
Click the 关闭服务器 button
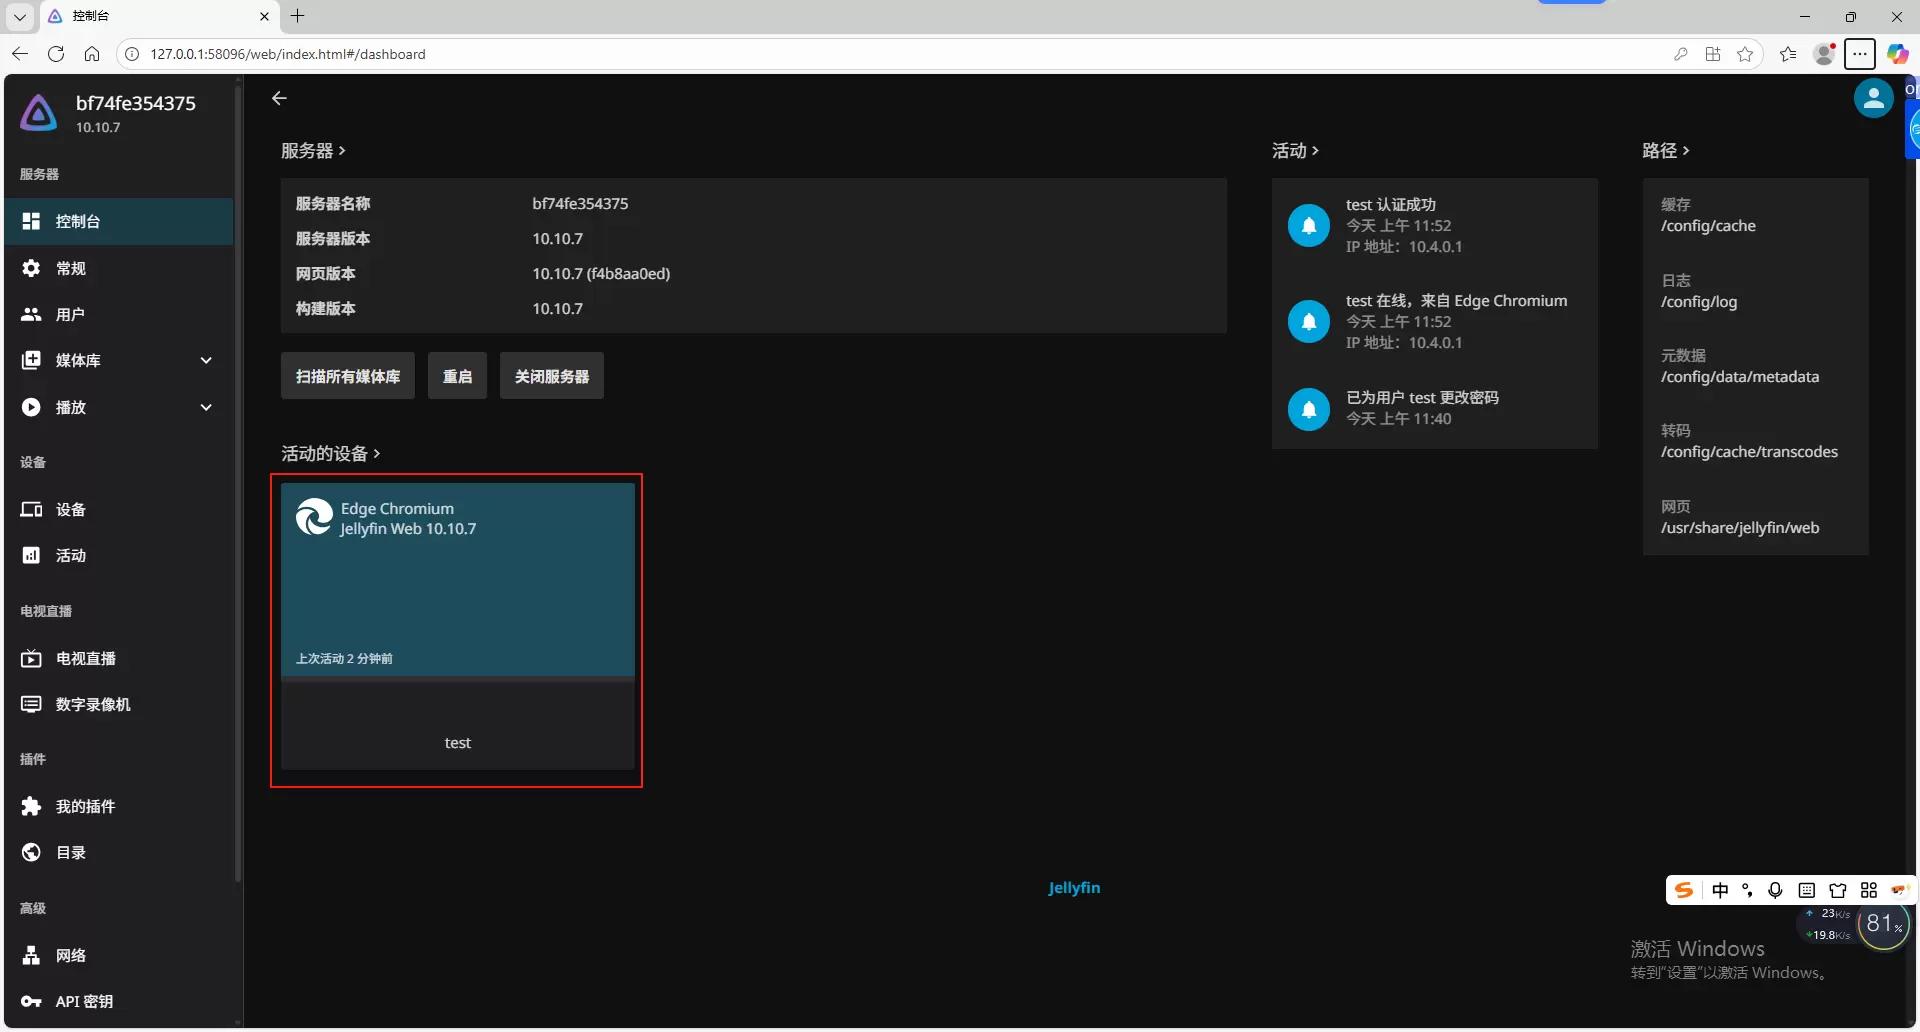tap(551, 376)
